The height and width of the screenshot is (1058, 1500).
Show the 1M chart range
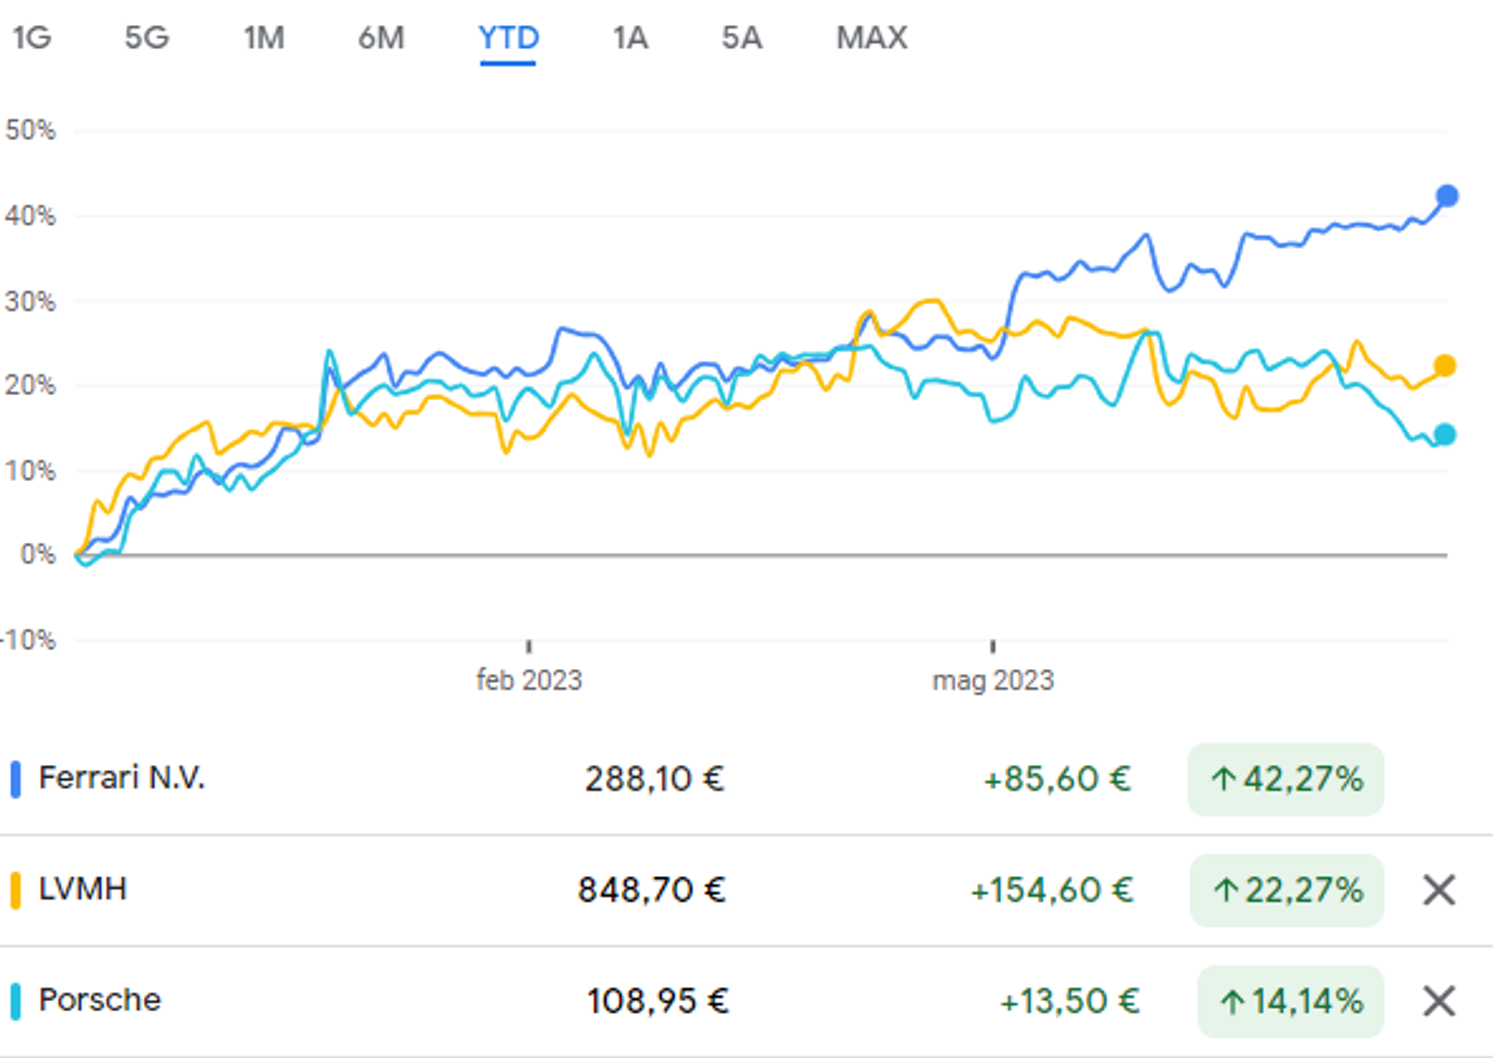[x=264, y=38]
